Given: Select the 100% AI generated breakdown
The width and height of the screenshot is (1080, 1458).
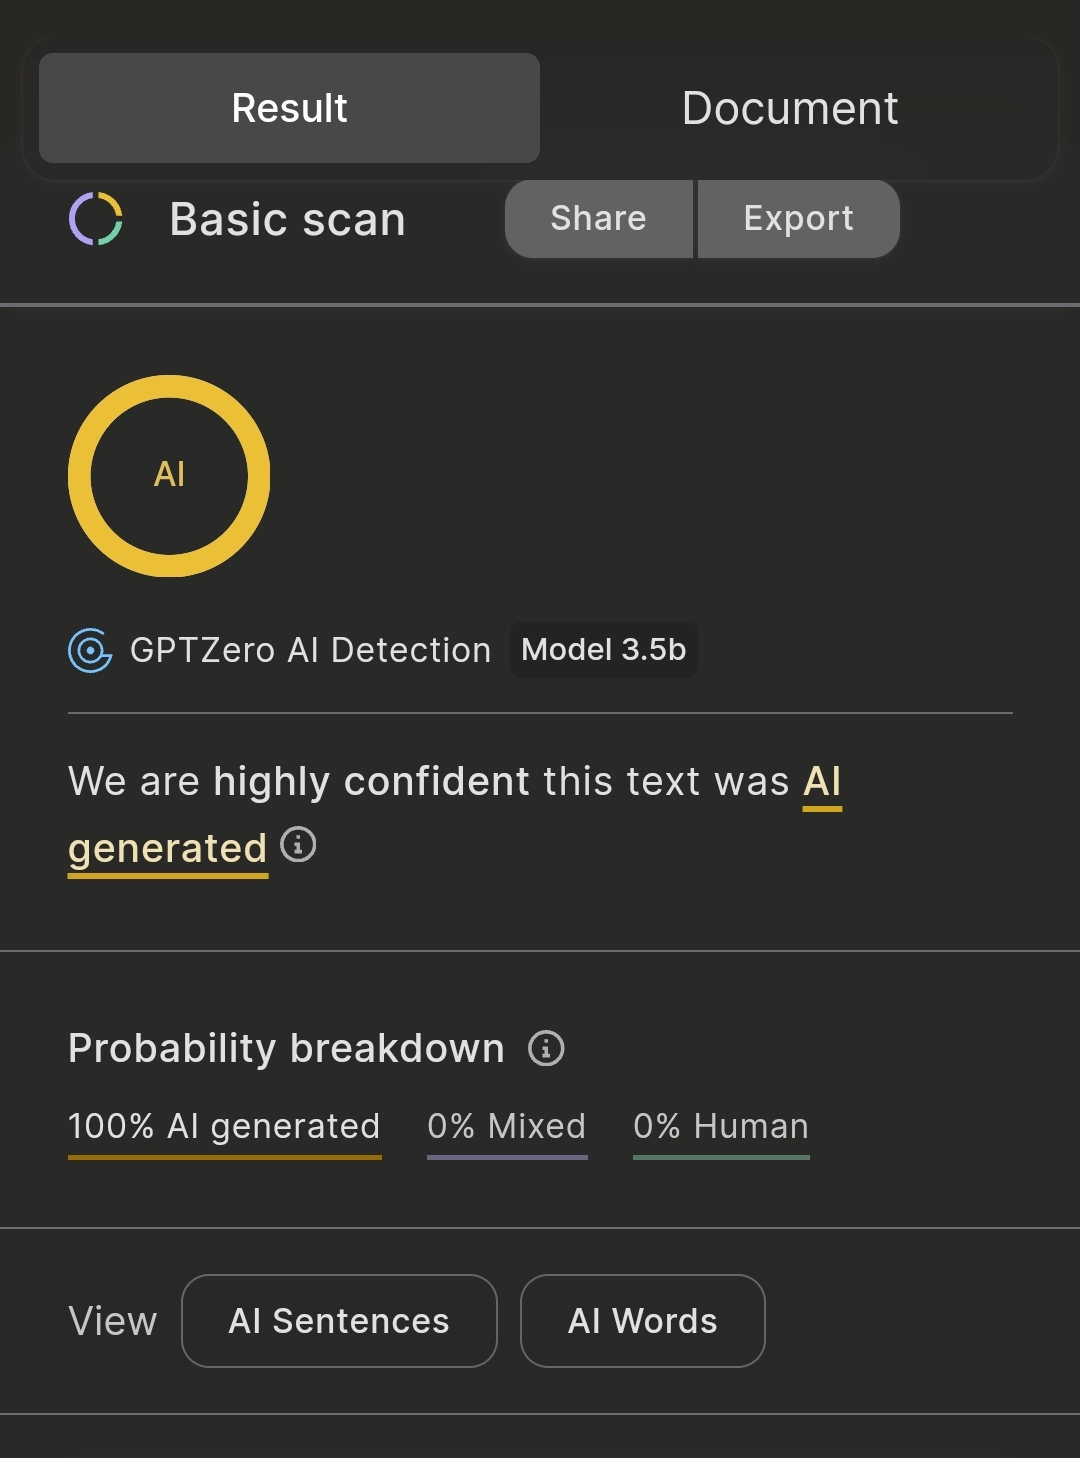Looking at the screenshot, I should (x=224, y=1127).
